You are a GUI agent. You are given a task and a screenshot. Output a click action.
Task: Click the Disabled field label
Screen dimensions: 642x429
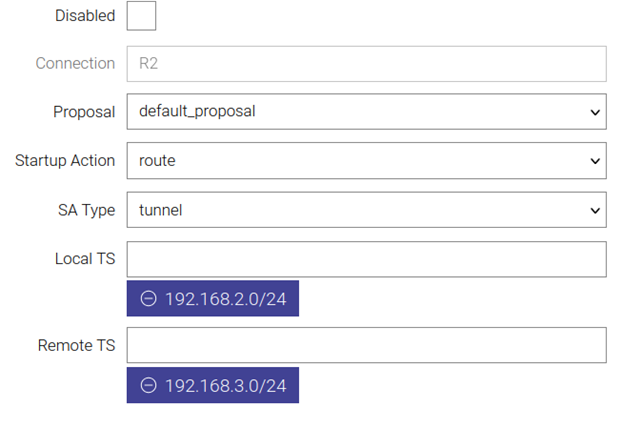[84, 16]
